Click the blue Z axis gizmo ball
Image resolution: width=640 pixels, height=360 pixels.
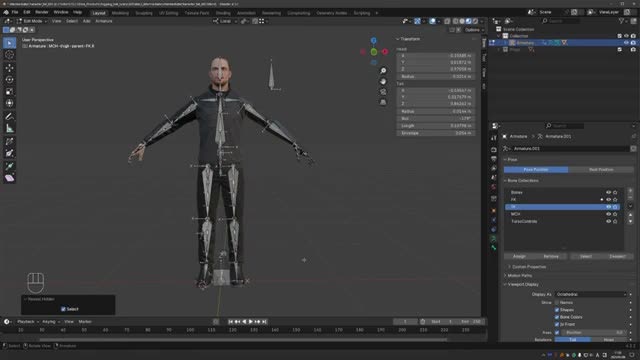(x=373, y=40)
